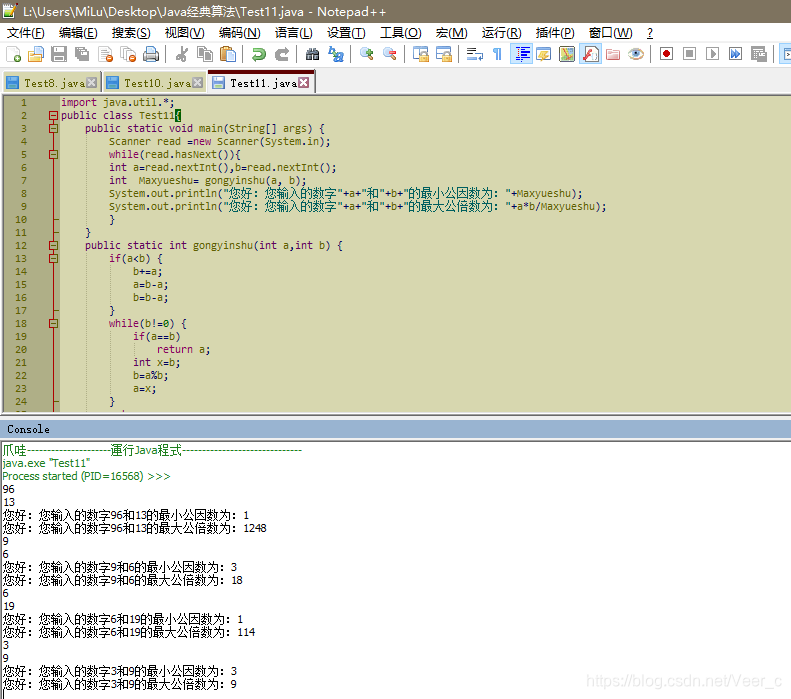Viewport: 791px width, 699px height.
Task: Start macro recording
Action: [x=666, y=54]
